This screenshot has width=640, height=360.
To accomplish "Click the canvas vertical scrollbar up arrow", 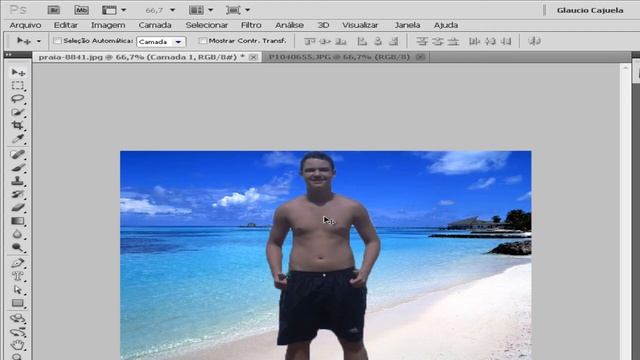I will tap(626, 67).
